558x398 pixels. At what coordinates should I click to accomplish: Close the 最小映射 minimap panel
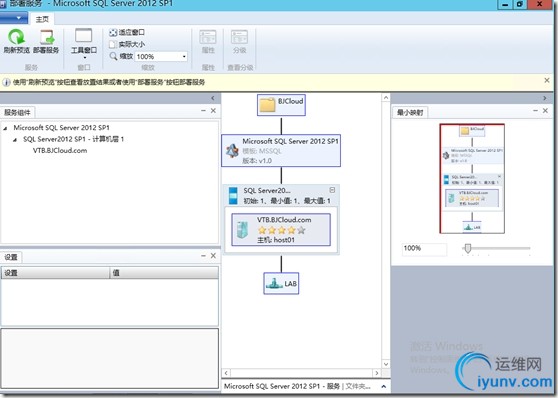pyautogui.click(x=545, y=111)
